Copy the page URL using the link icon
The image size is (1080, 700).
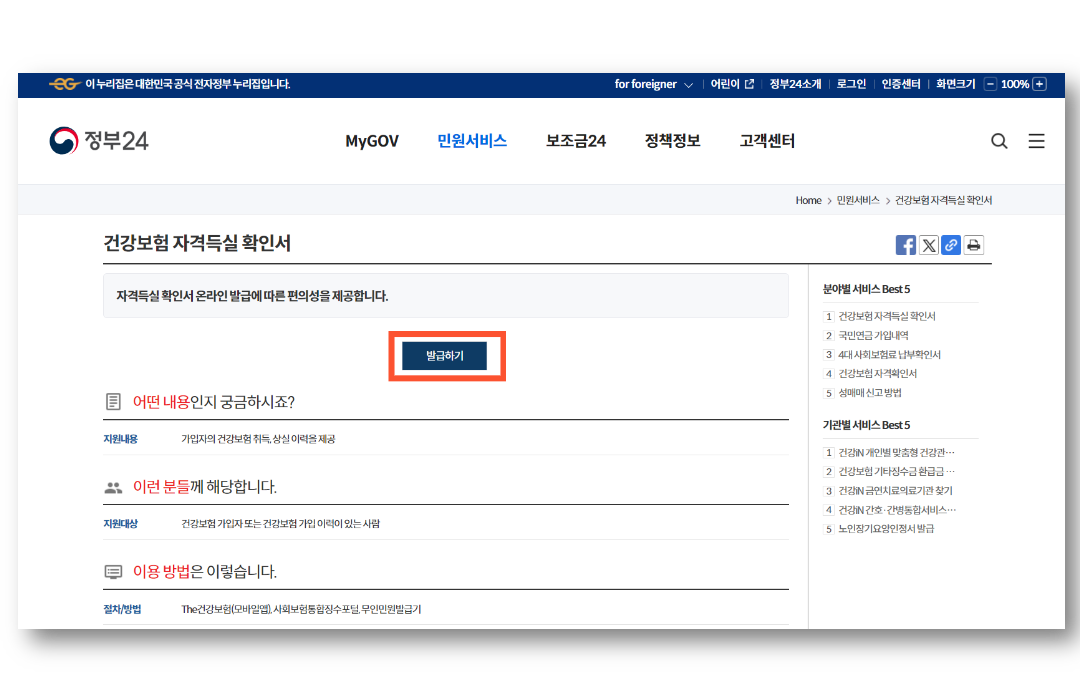951,244
